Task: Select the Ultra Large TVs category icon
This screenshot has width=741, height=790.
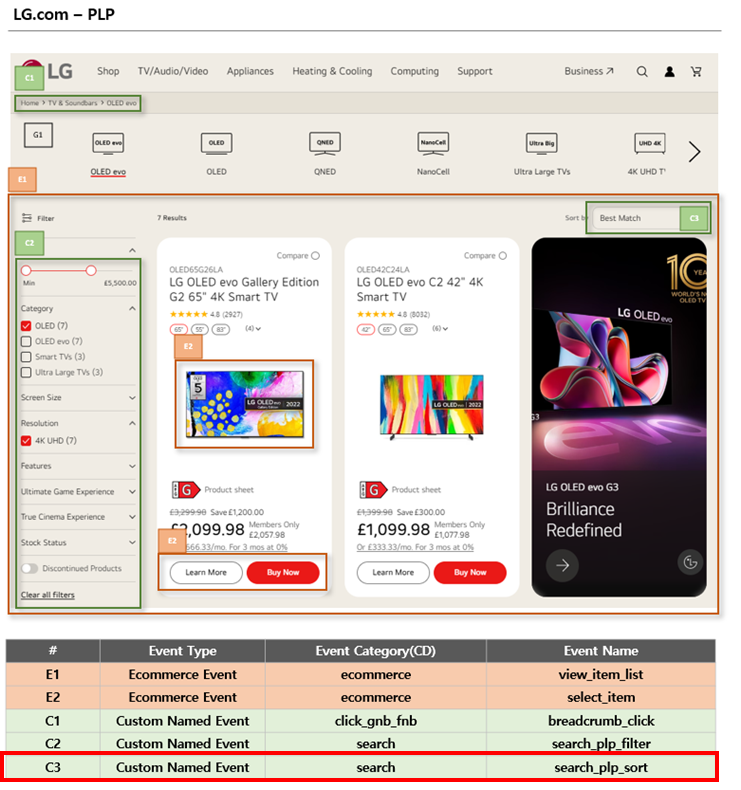Action: pos(541,143)
